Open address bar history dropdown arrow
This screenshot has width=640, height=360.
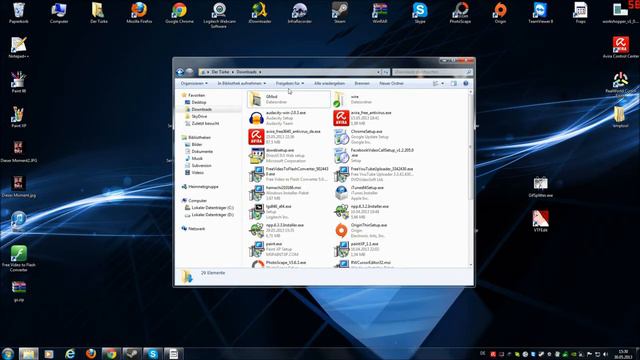(378, 72)
